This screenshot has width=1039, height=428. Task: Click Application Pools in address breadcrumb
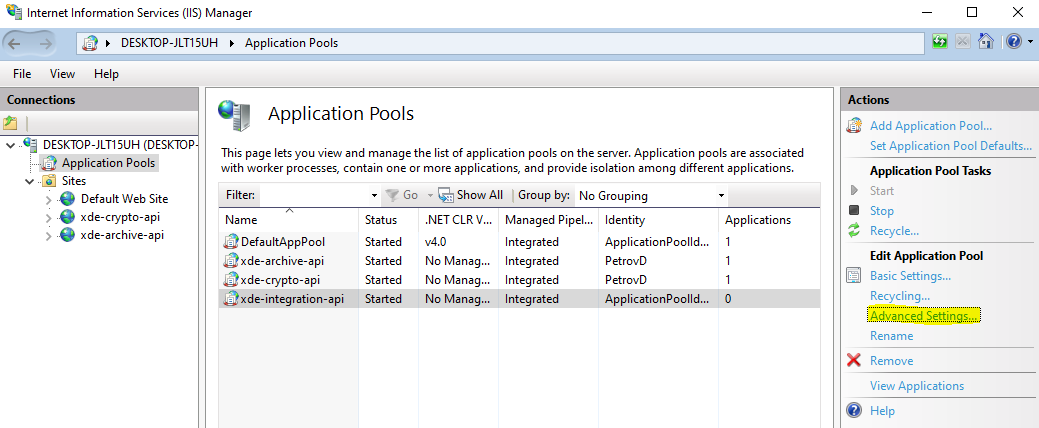coord(291,43)
